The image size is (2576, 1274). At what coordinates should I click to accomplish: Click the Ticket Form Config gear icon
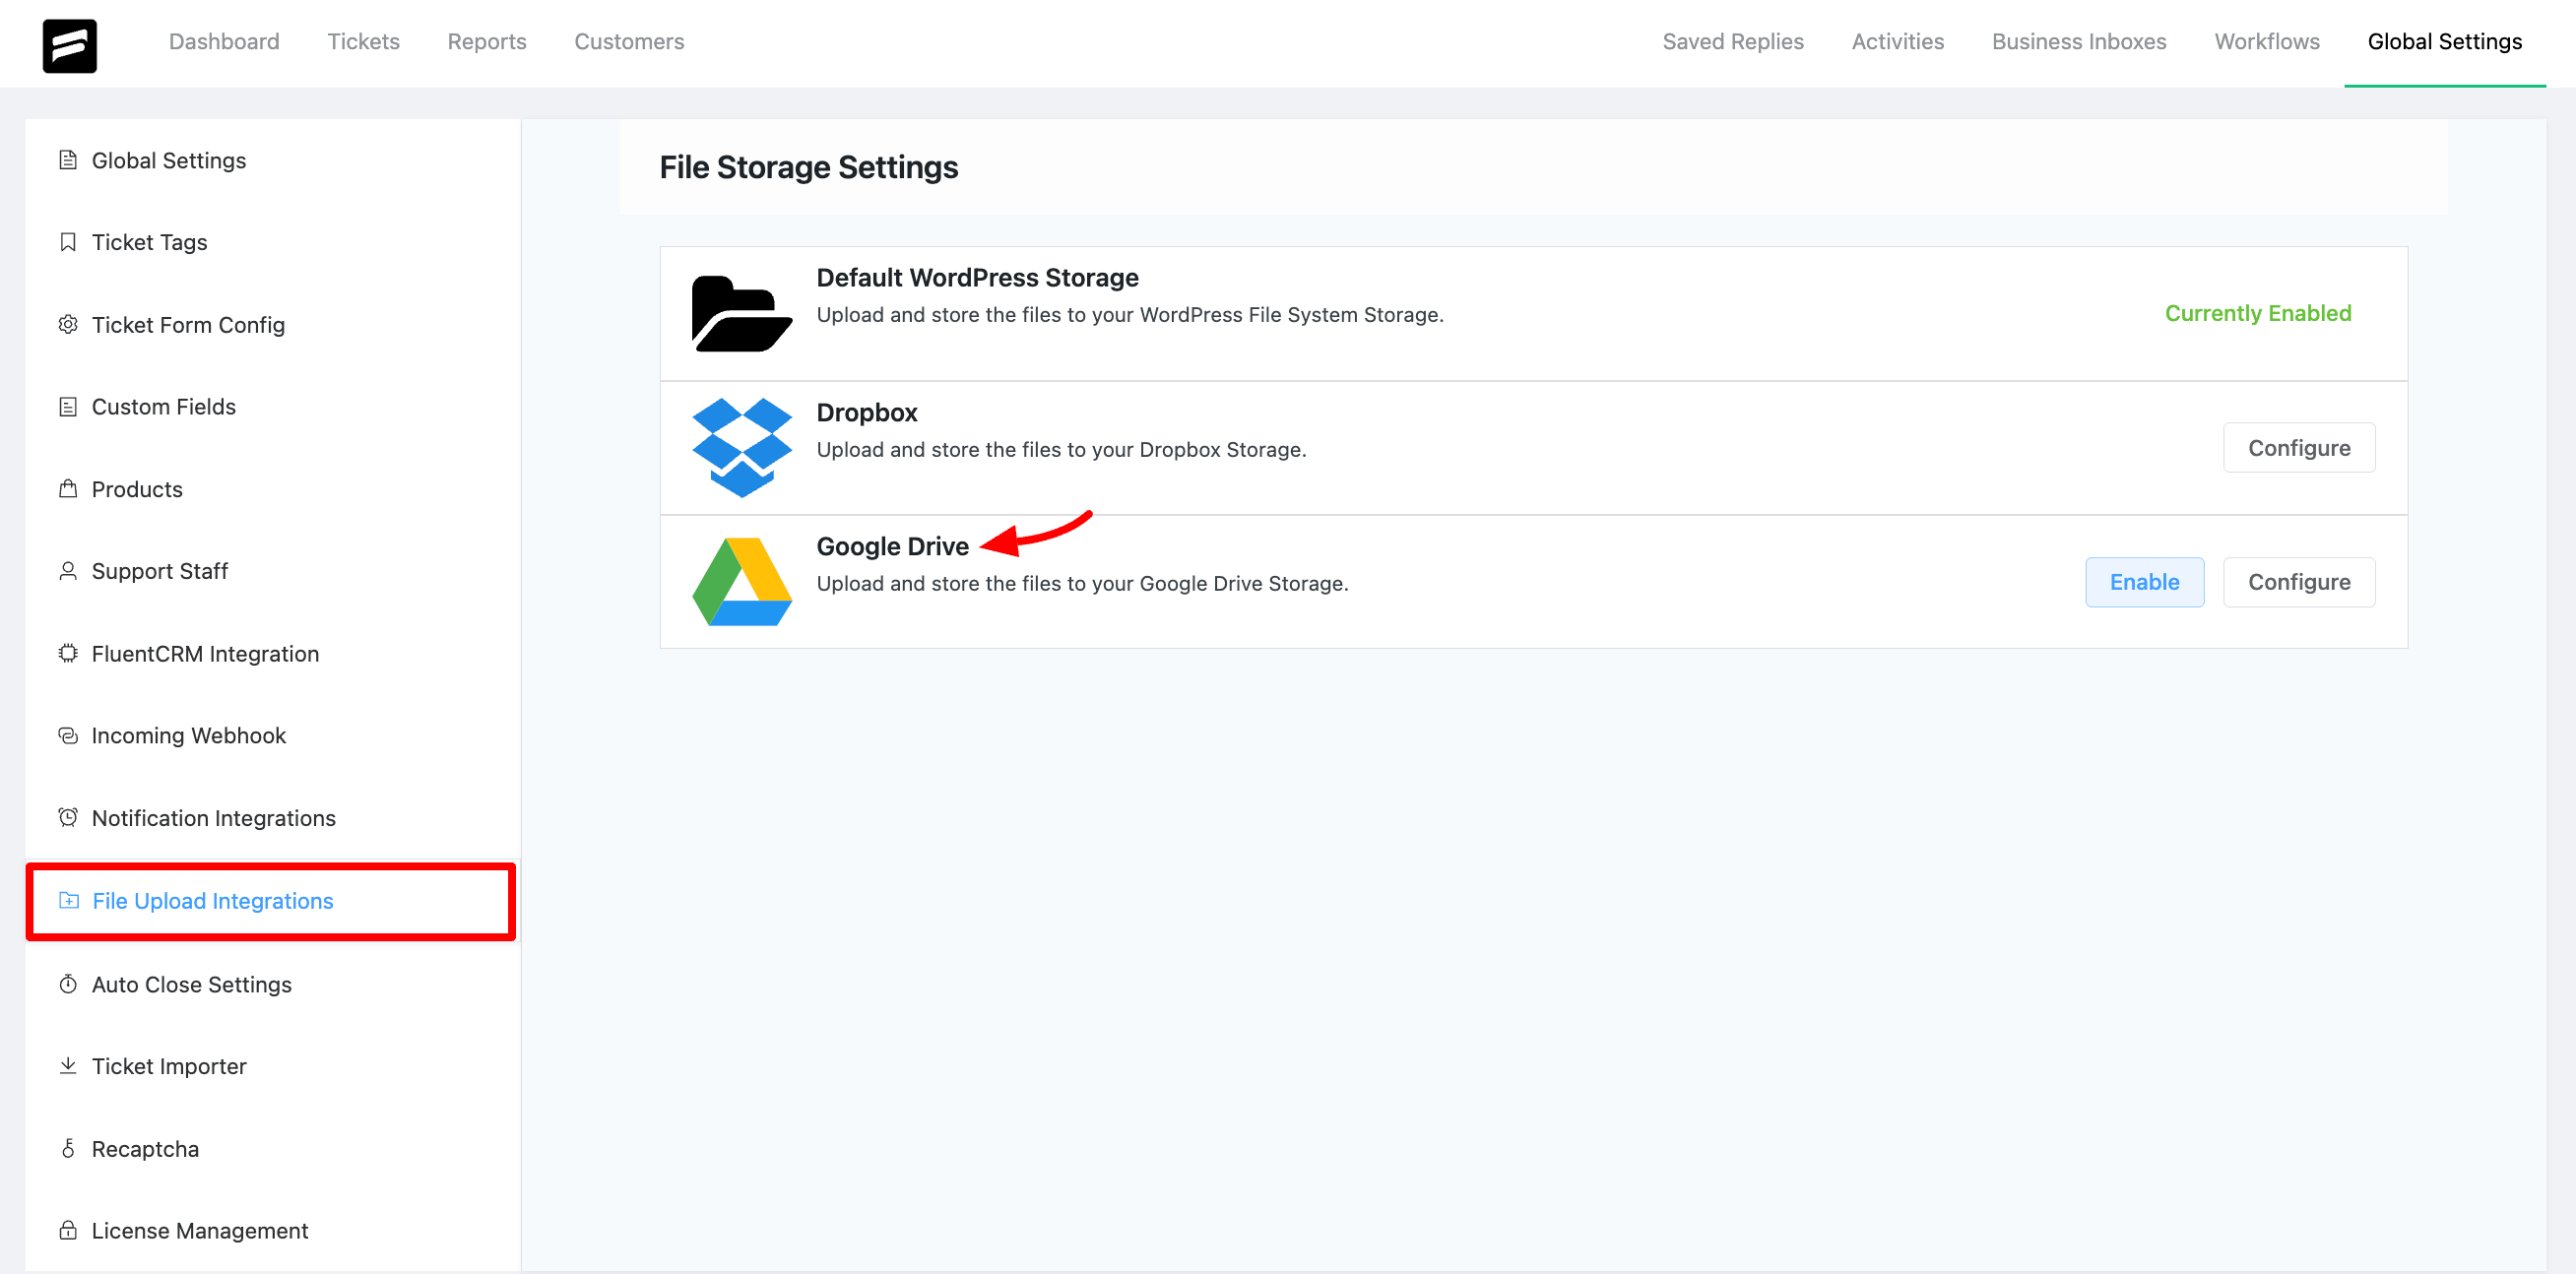point(67,324)
